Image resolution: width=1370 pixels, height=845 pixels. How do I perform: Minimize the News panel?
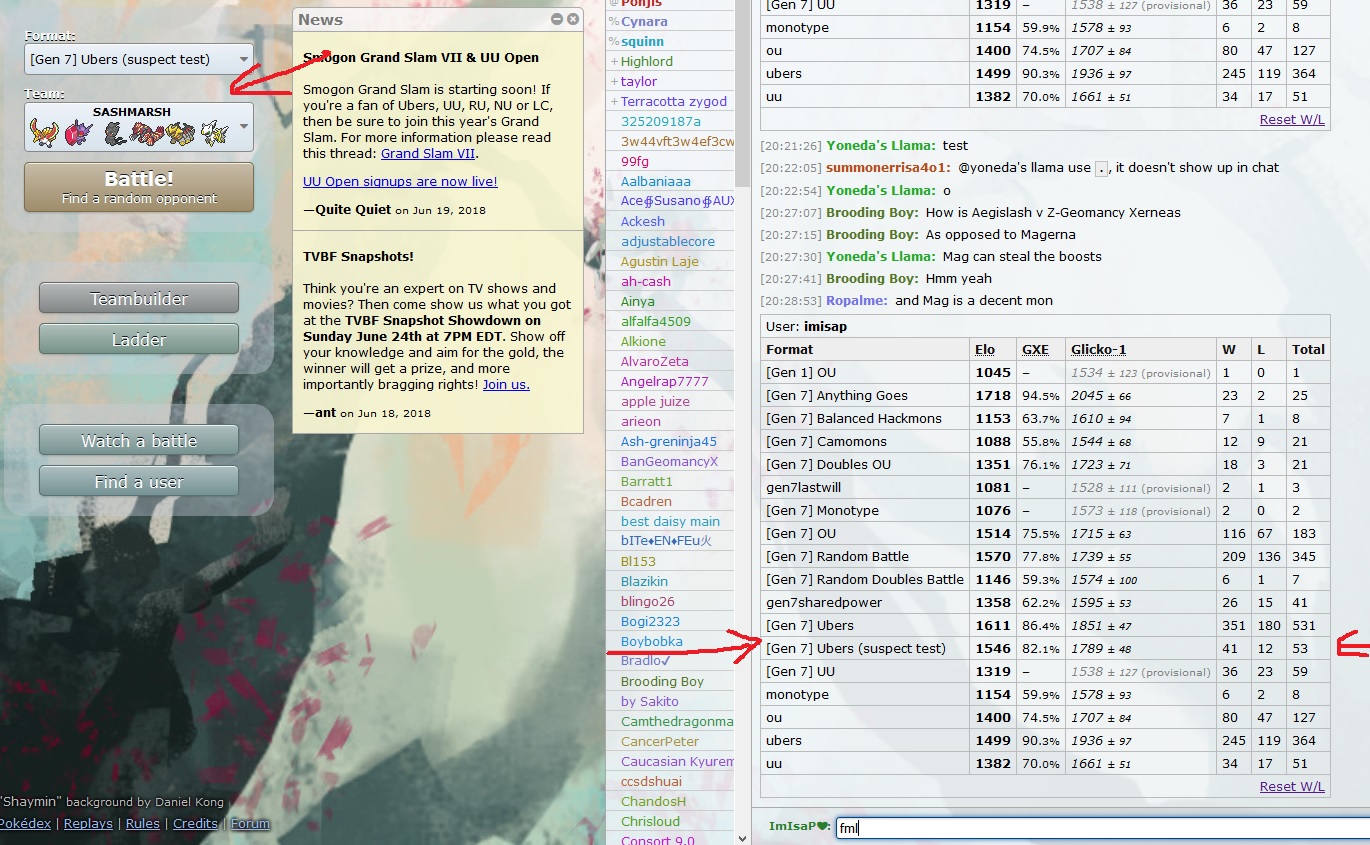[557, 19]
